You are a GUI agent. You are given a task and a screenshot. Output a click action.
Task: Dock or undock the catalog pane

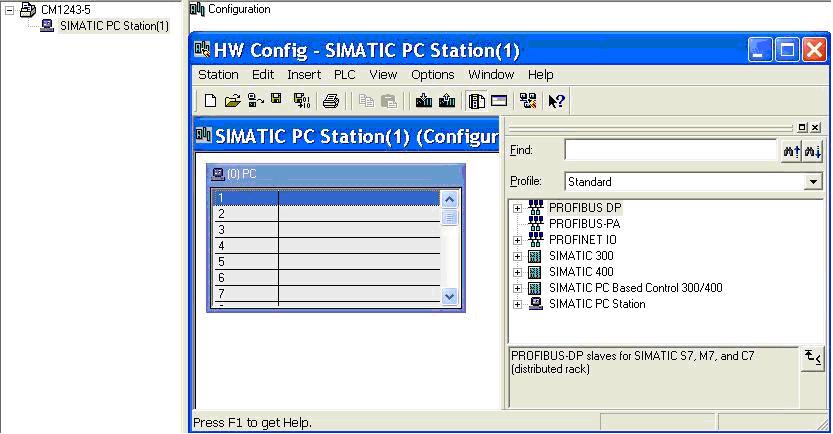tap(802, 127)
